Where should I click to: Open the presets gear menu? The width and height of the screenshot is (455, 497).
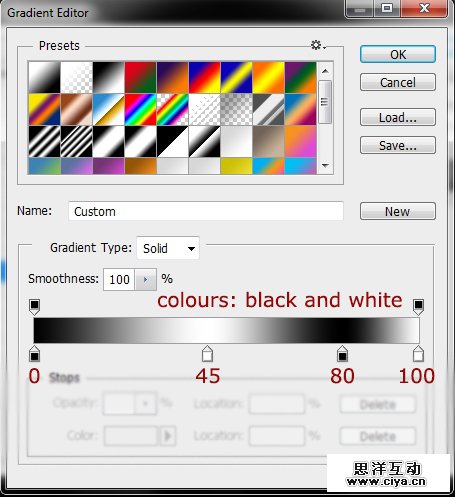pyautogui.click(x=318, y=45)
